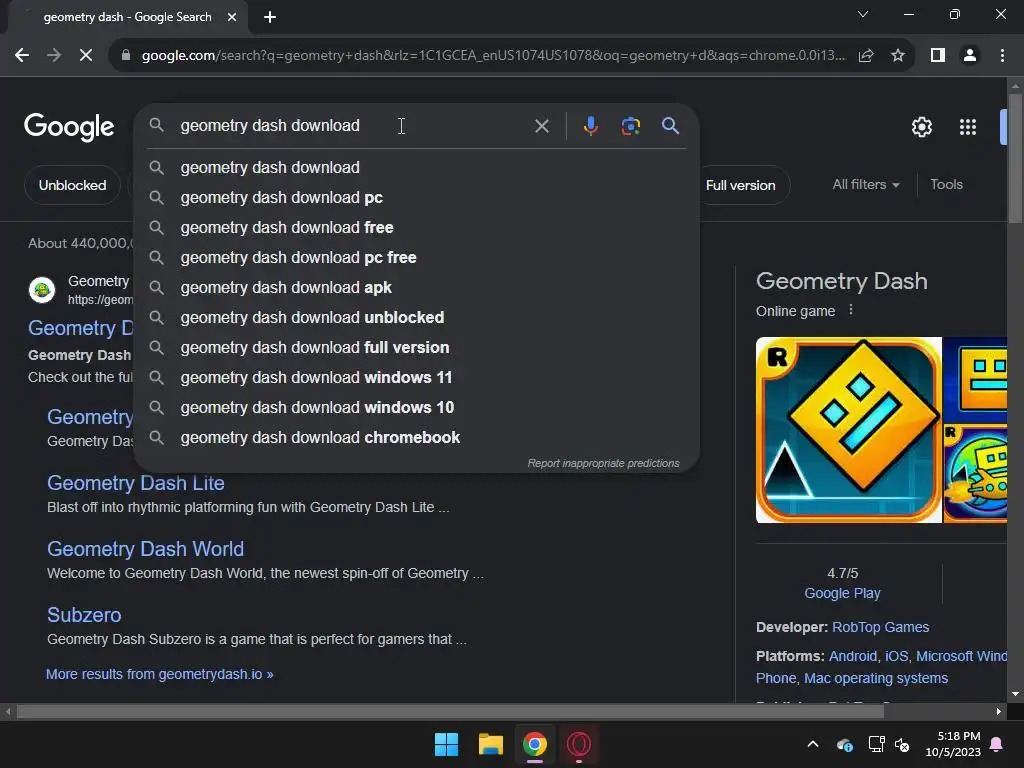
Task: Choose suggestion geometry dash download unblocked
Action: (417, 317)
